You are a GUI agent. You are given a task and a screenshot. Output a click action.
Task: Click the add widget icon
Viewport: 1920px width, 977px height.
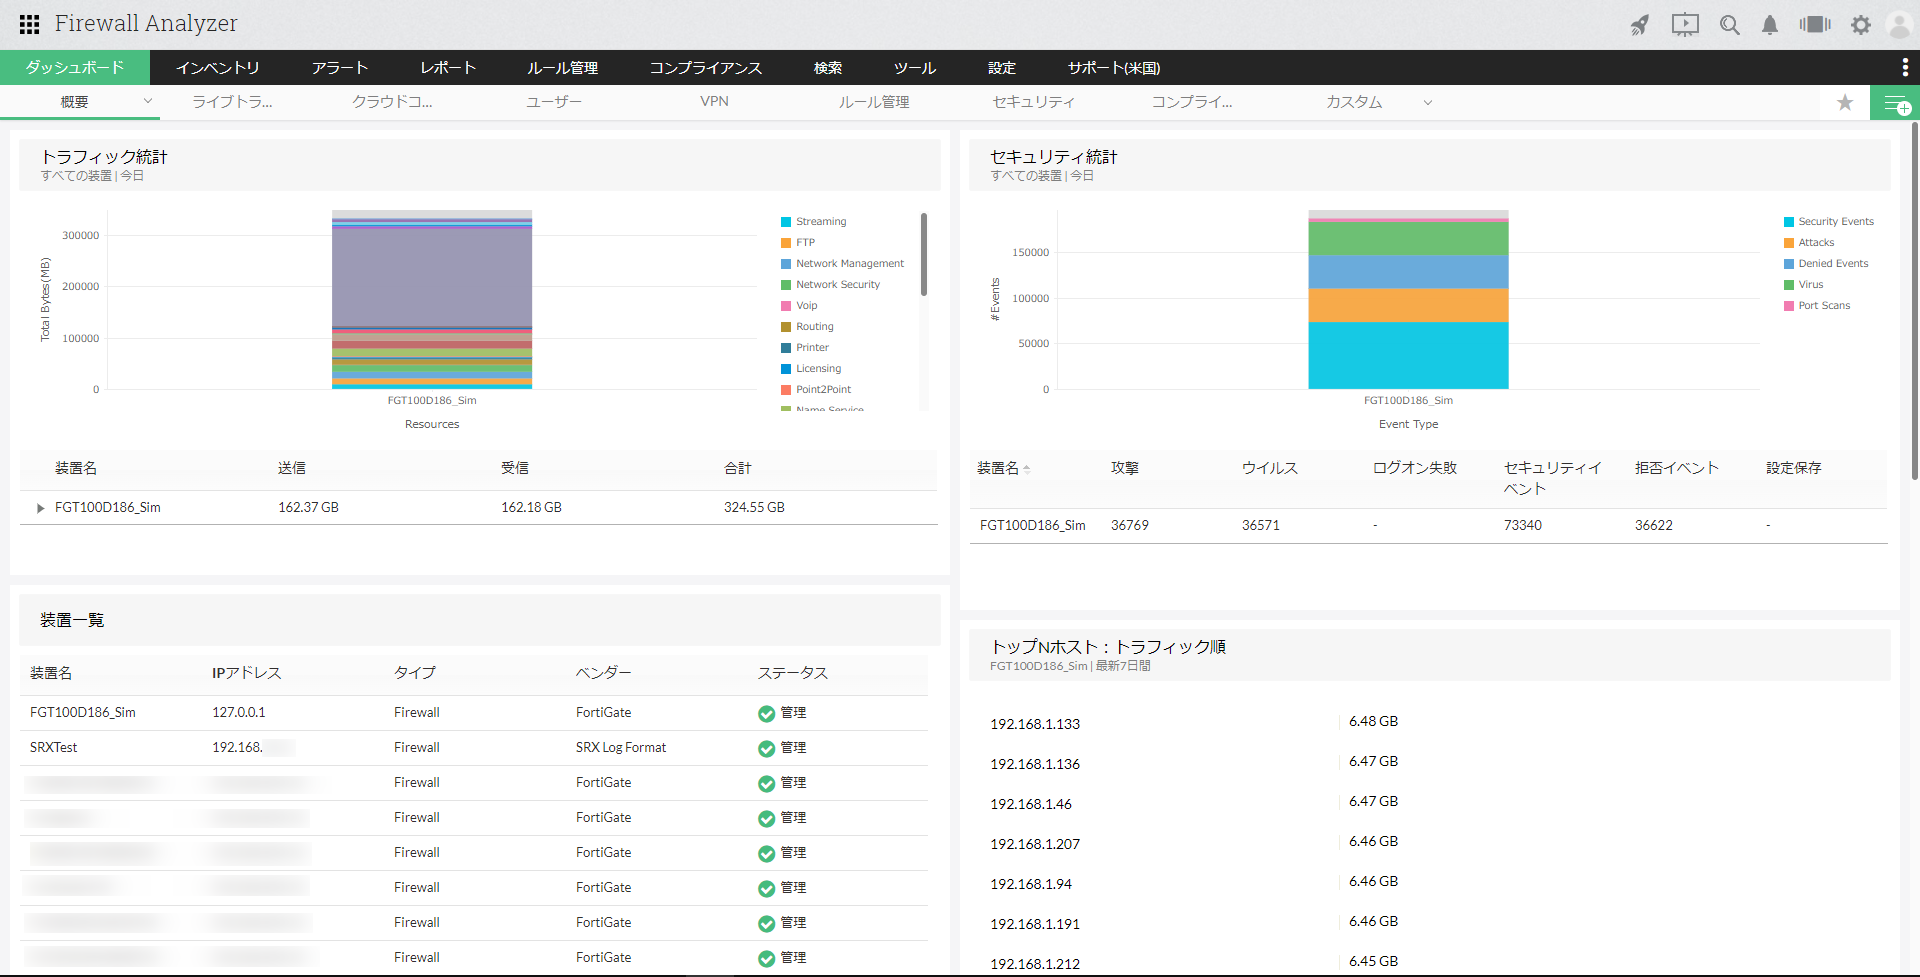1895,103
